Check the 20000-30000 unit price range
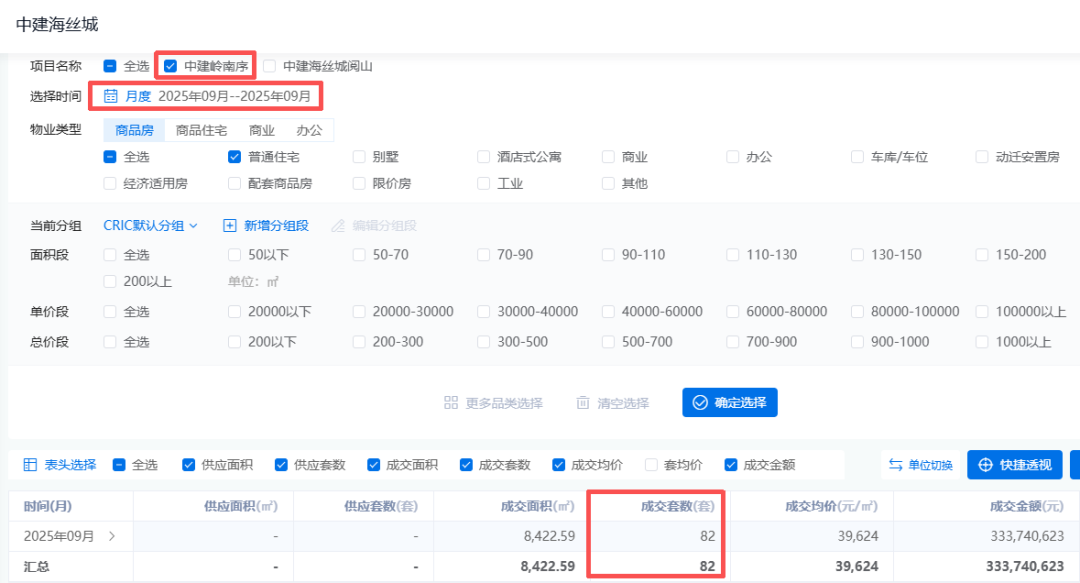The height and width of the screenshot is (583, 1080). click(x=359, y=311)
